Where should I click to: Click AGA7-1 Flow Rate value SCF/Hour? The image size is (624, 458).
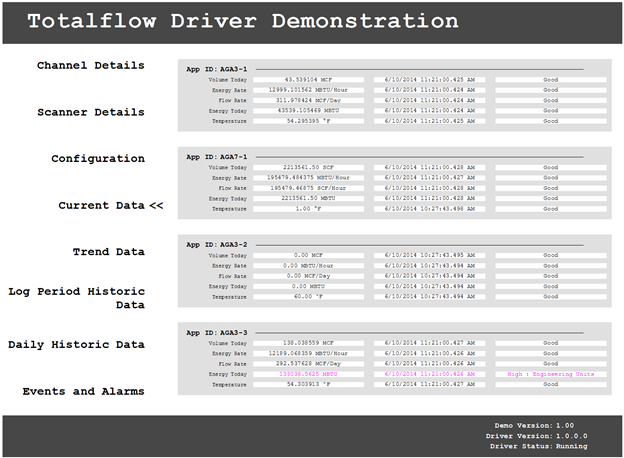click(x=308, y=188)
